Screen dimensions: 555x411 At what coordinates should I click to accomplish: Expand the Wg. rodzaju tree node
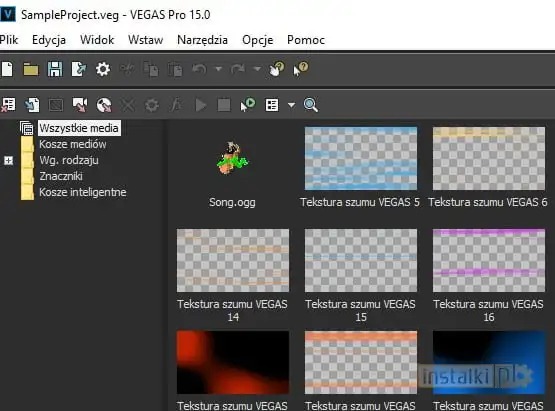[x=8, y=160]
